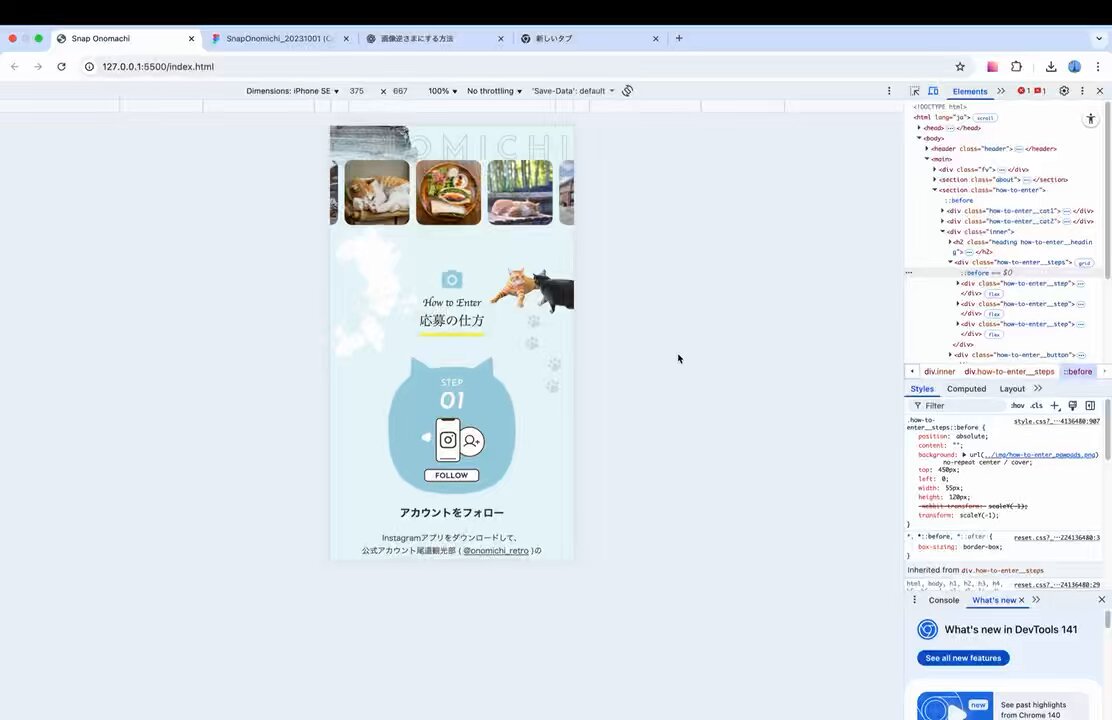Viewport: 1112px width, 720px height.
Task: Add new style rule with plus icon
Action: [x=1055, y=406]
